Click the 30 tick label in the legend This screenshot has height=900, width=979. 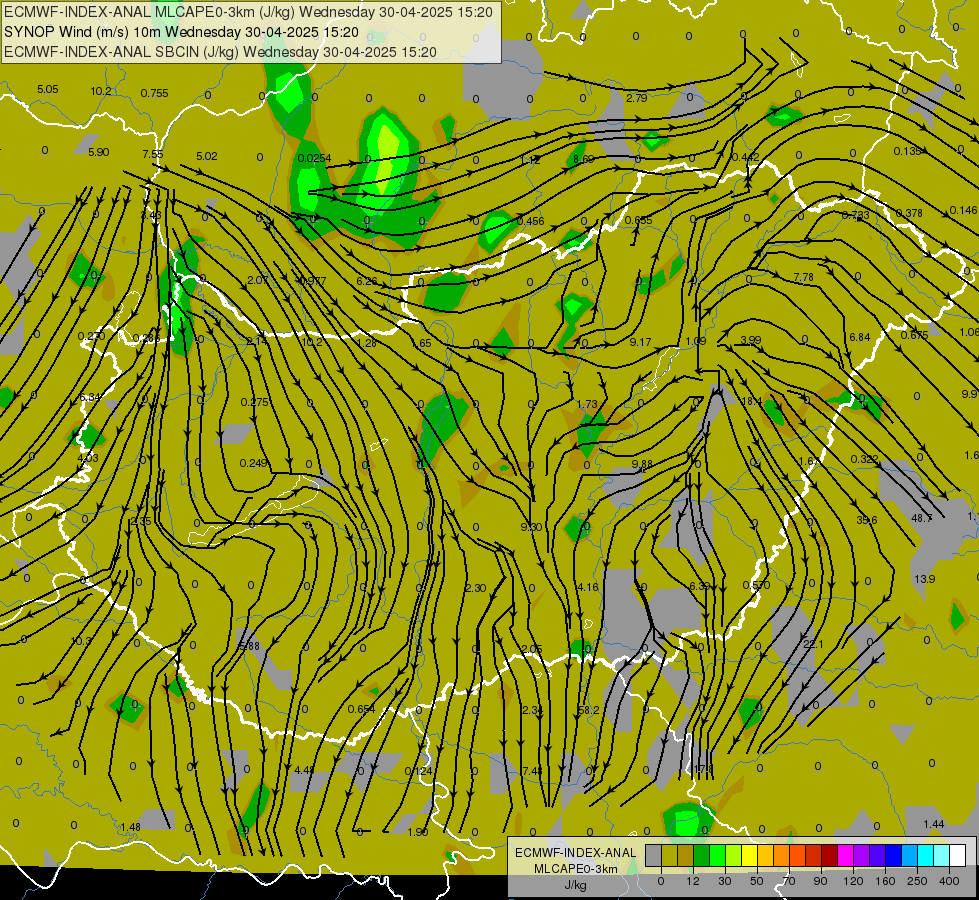coord(725,881)
